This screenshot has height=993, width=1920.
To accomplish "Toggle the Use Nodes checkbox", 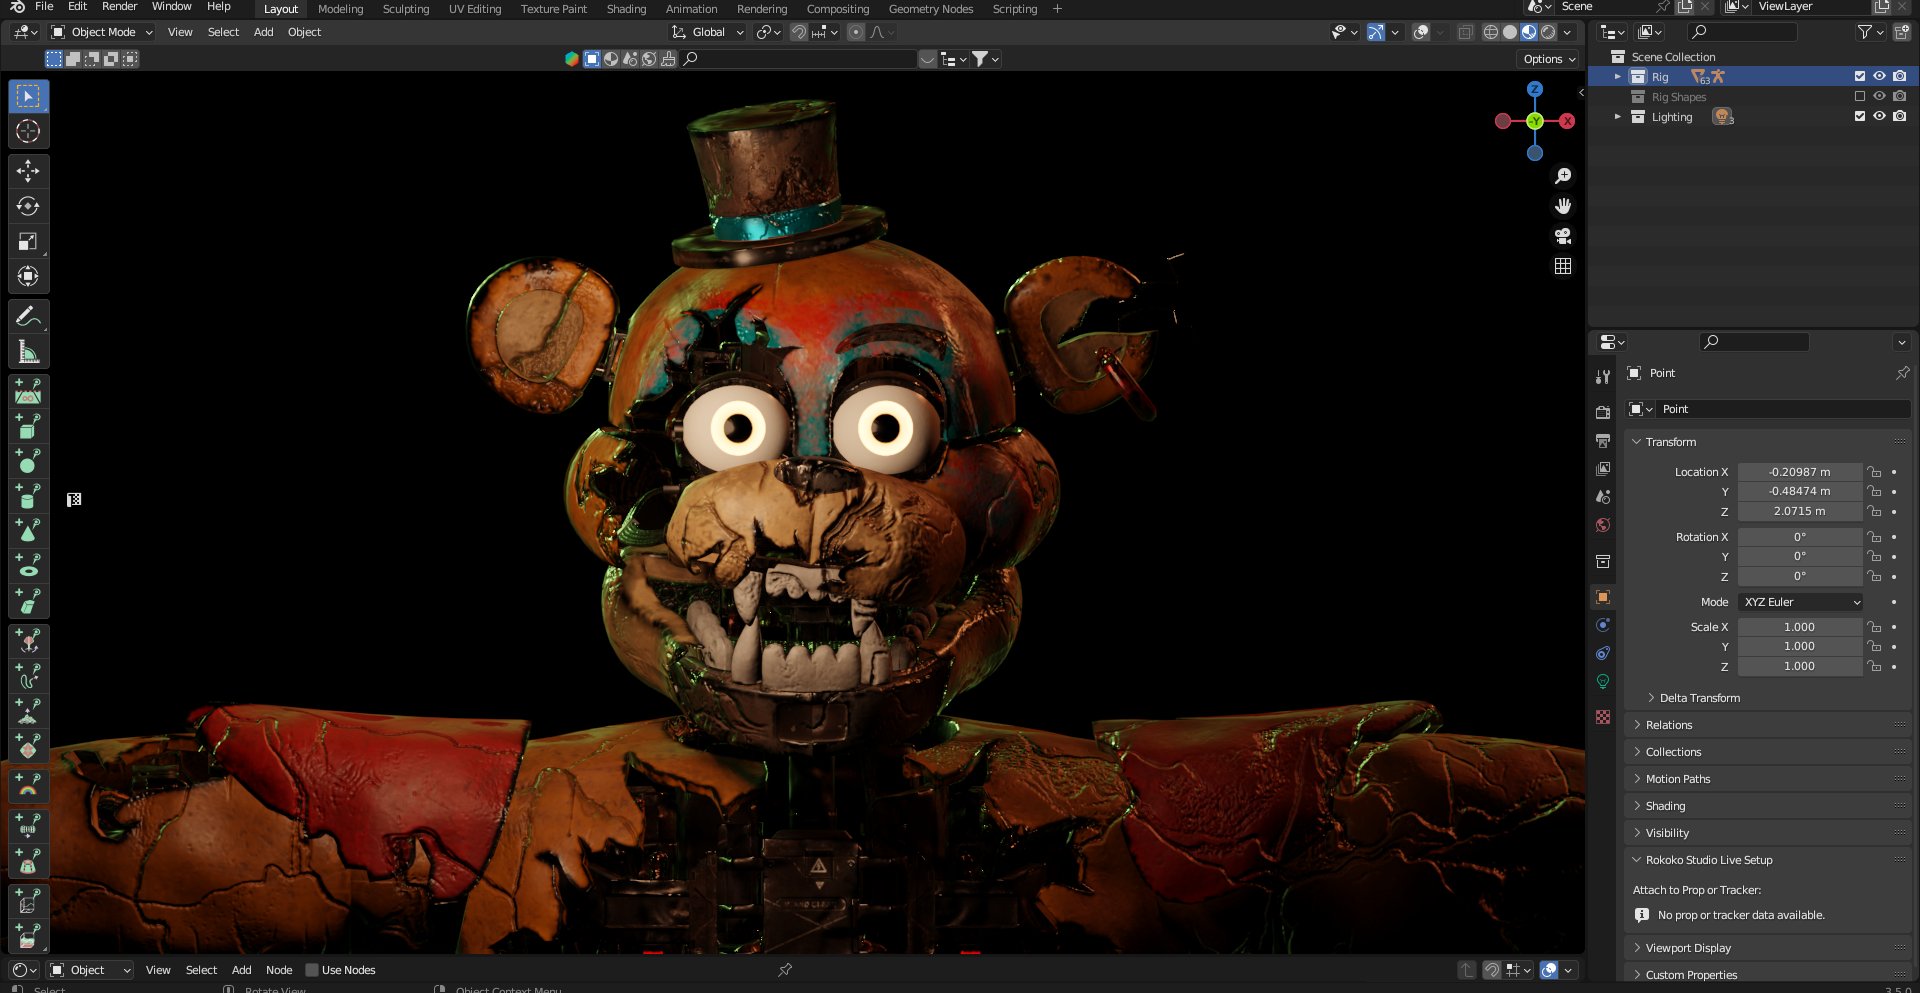I will [312, 970].
